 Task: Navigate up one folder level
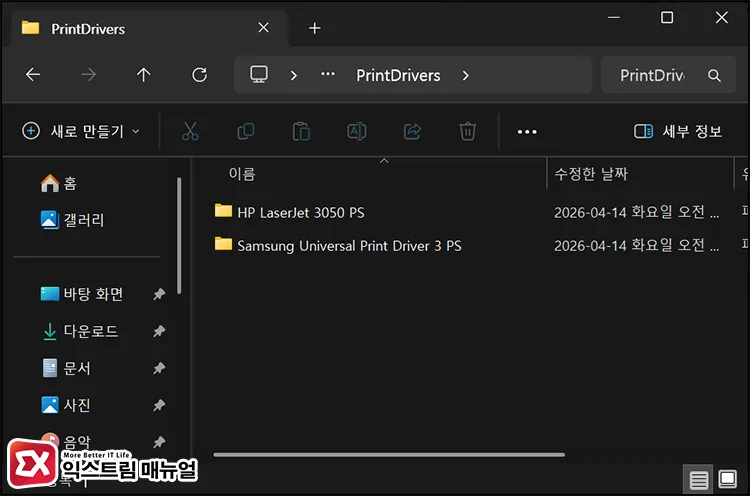click(143, 75)
